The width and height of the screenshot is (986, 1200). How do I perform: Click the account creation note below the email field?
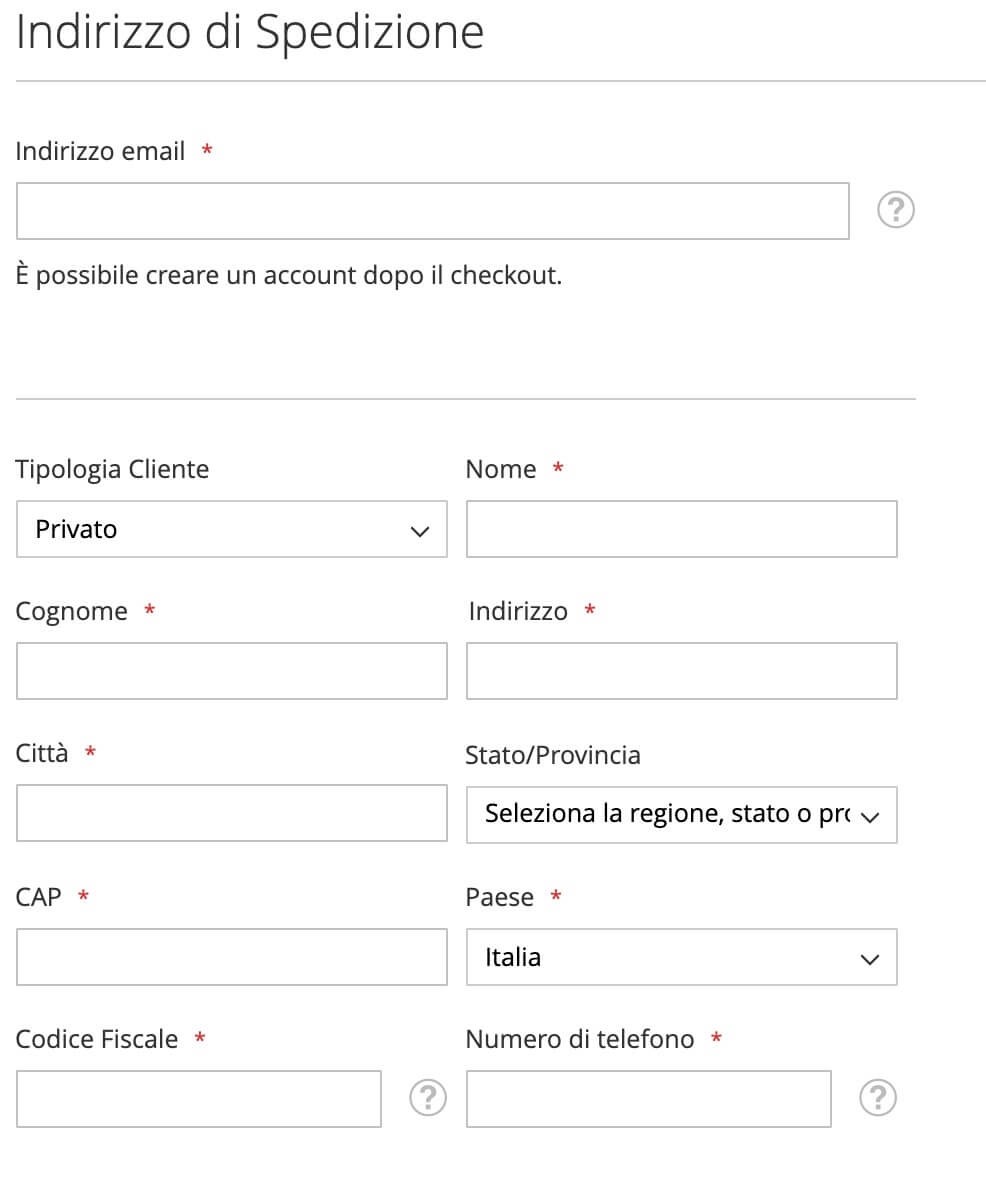click(289, 275)
